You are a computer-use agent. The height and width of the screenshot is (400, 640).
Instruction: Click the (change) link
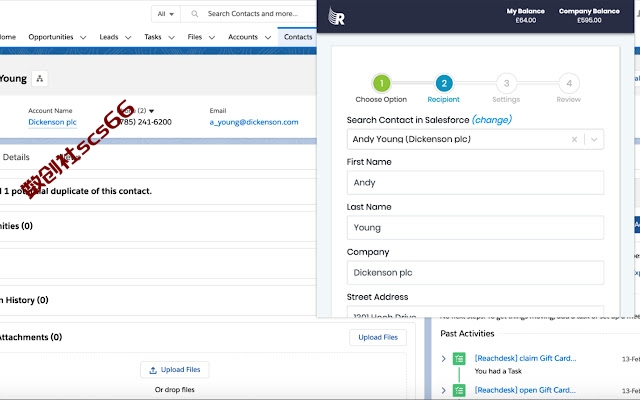pyautogui.click(x=492, y=120)
